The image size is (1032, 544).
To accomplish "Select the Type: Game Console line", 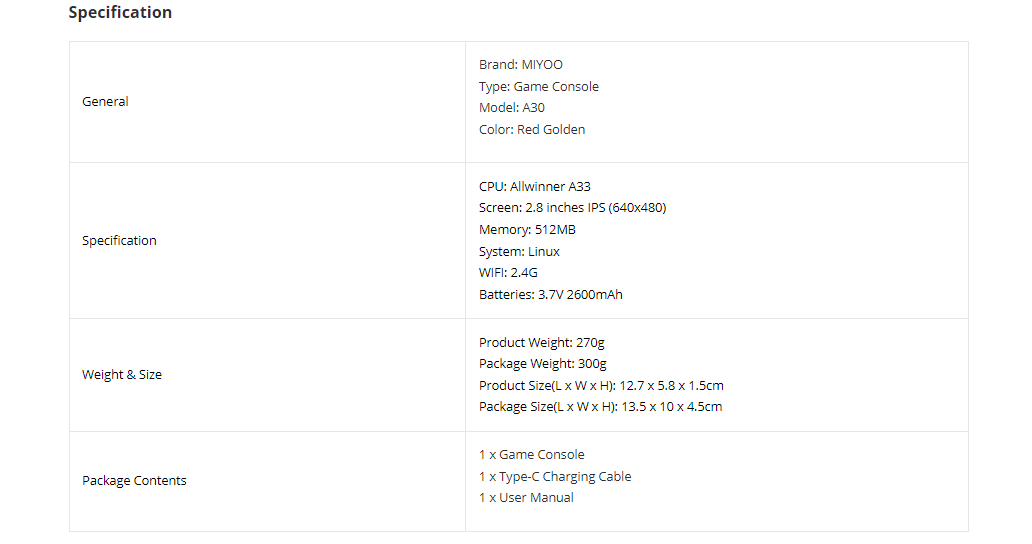I will (538, 86).
